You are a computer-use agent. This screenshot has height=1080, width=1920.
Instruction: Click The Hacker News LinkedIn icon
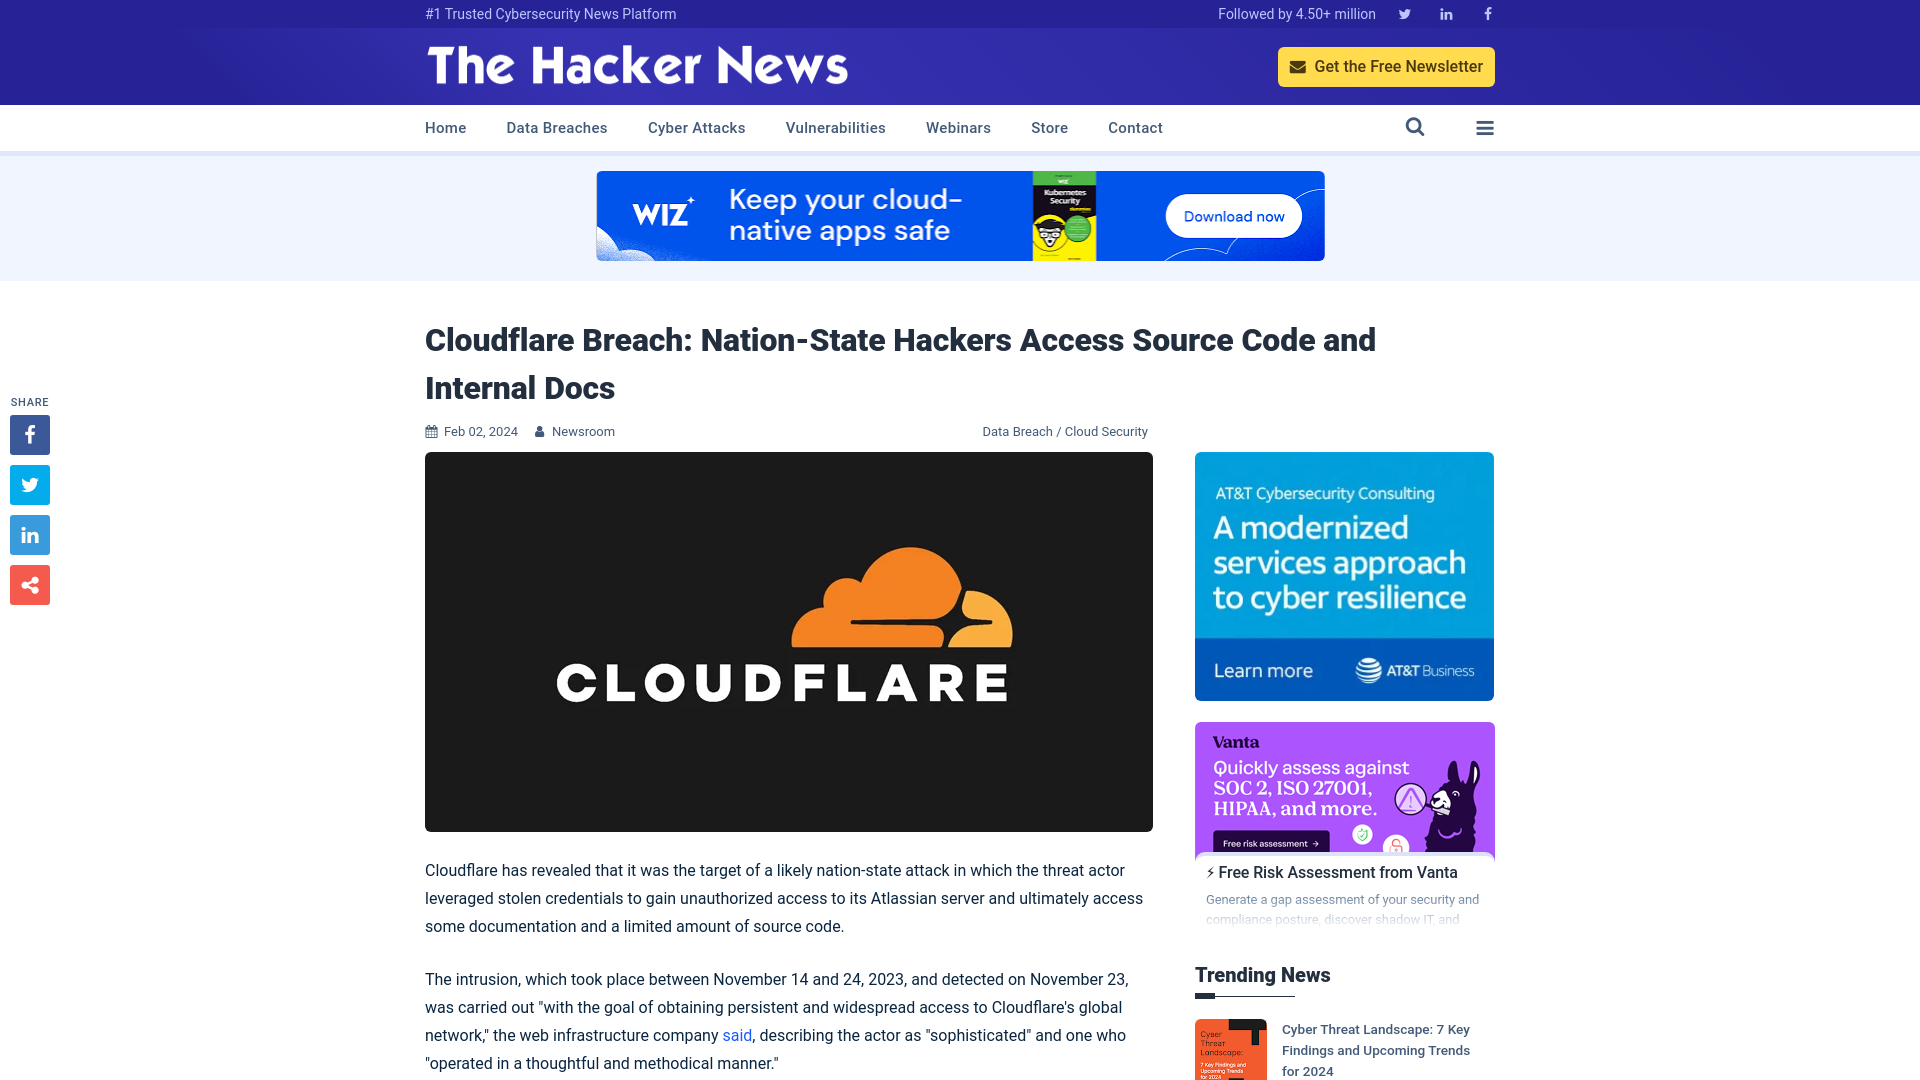(1445, 13)
